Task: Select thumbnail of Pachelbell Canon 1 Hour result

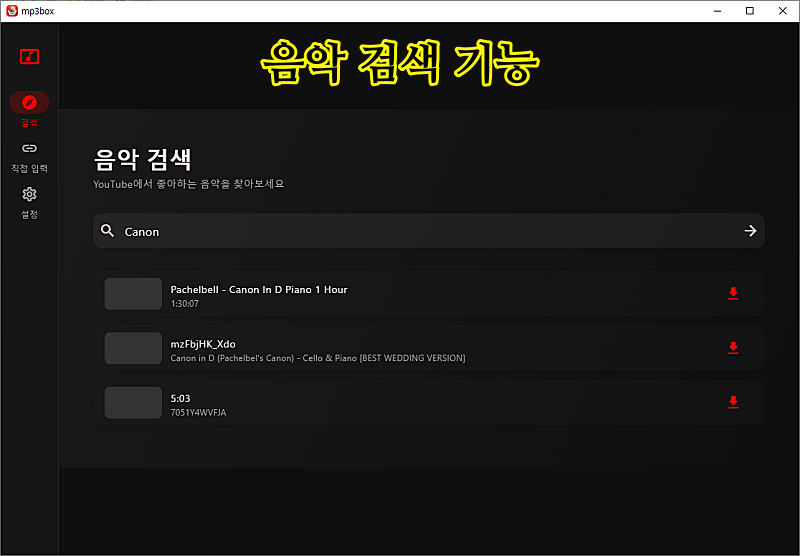Action: point(133,294)
